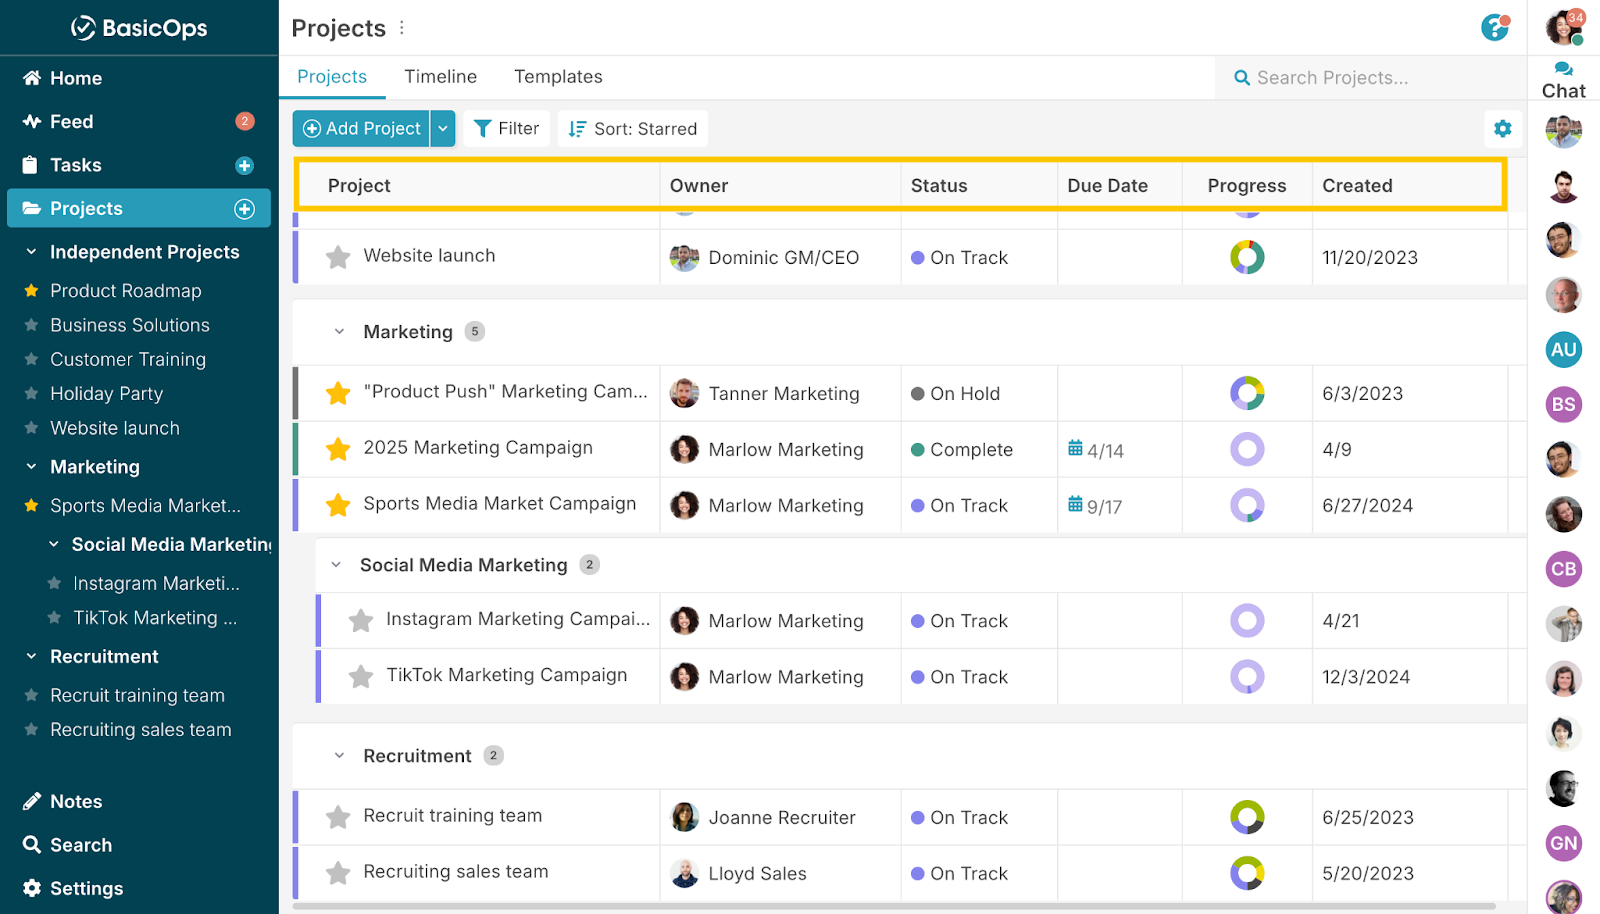Collapse the Recruitment group in the table
The width and height of the screenshot is (1600, 914).
point(339,756)
